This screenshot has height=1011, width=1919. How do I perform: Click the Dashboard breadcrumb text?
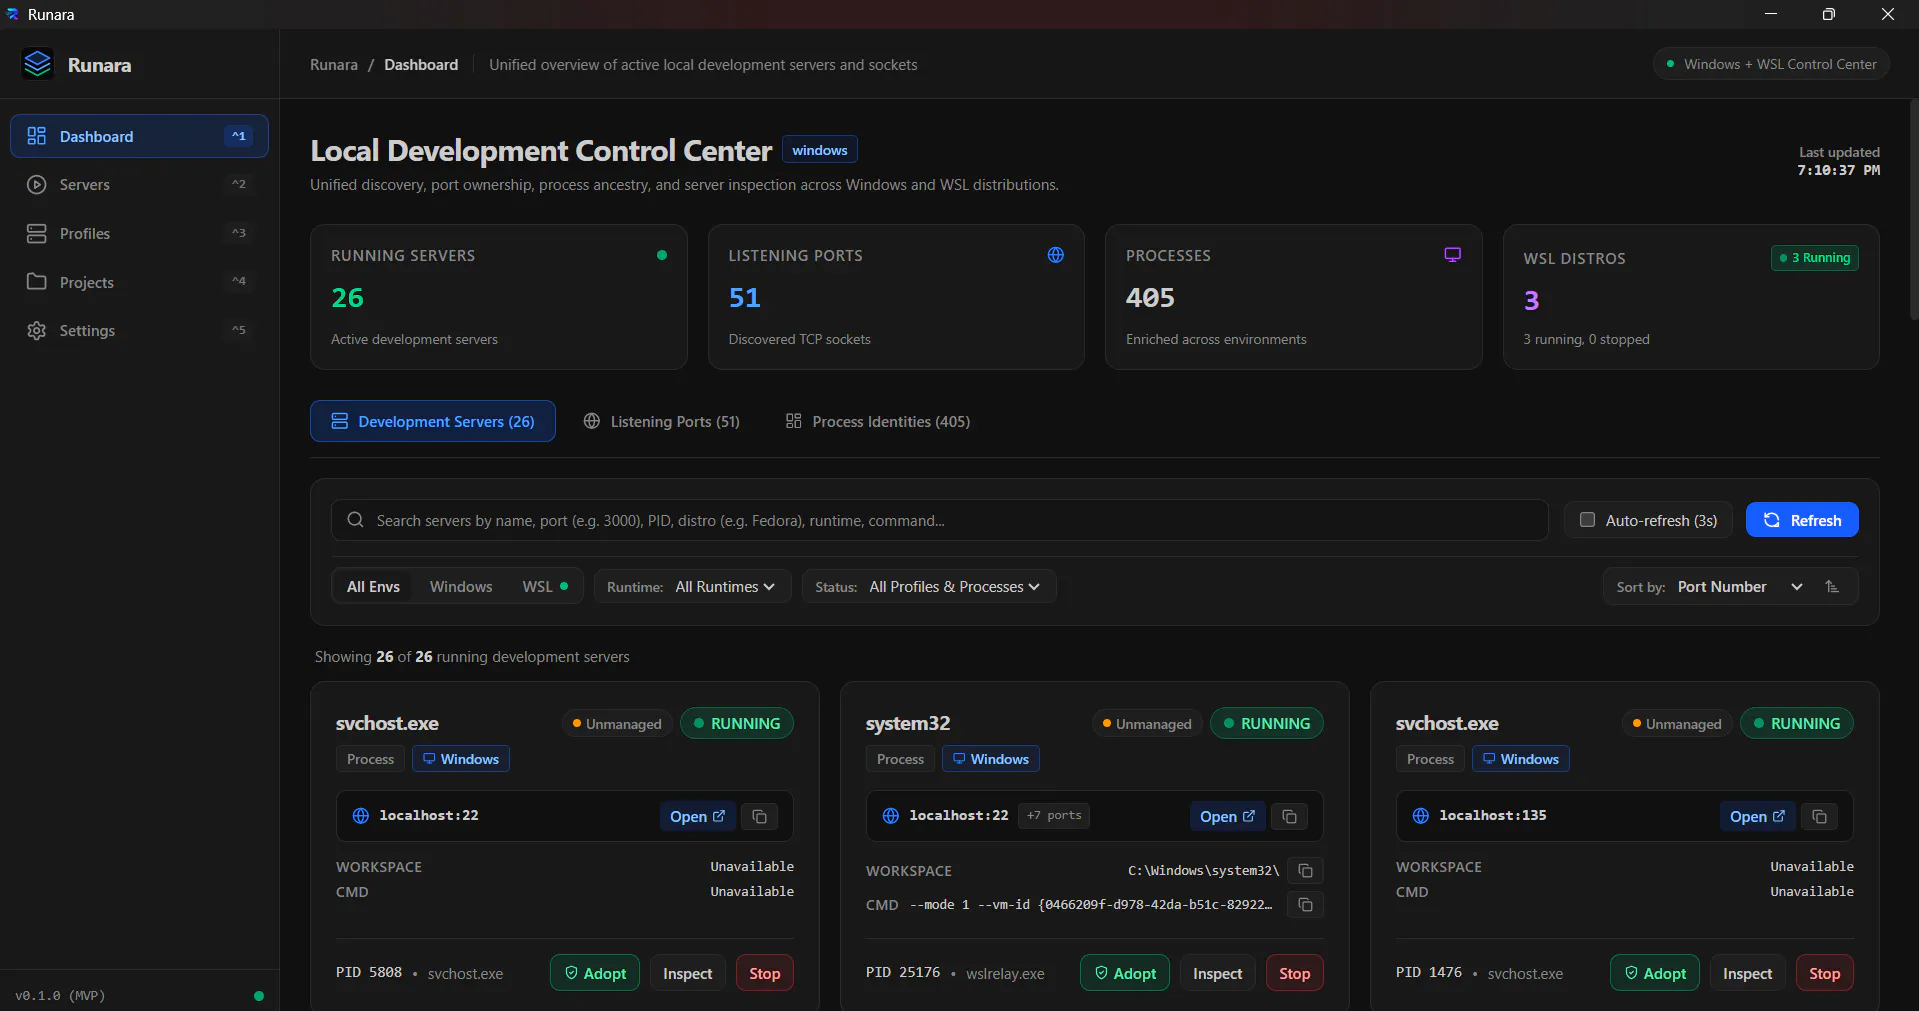421,64
